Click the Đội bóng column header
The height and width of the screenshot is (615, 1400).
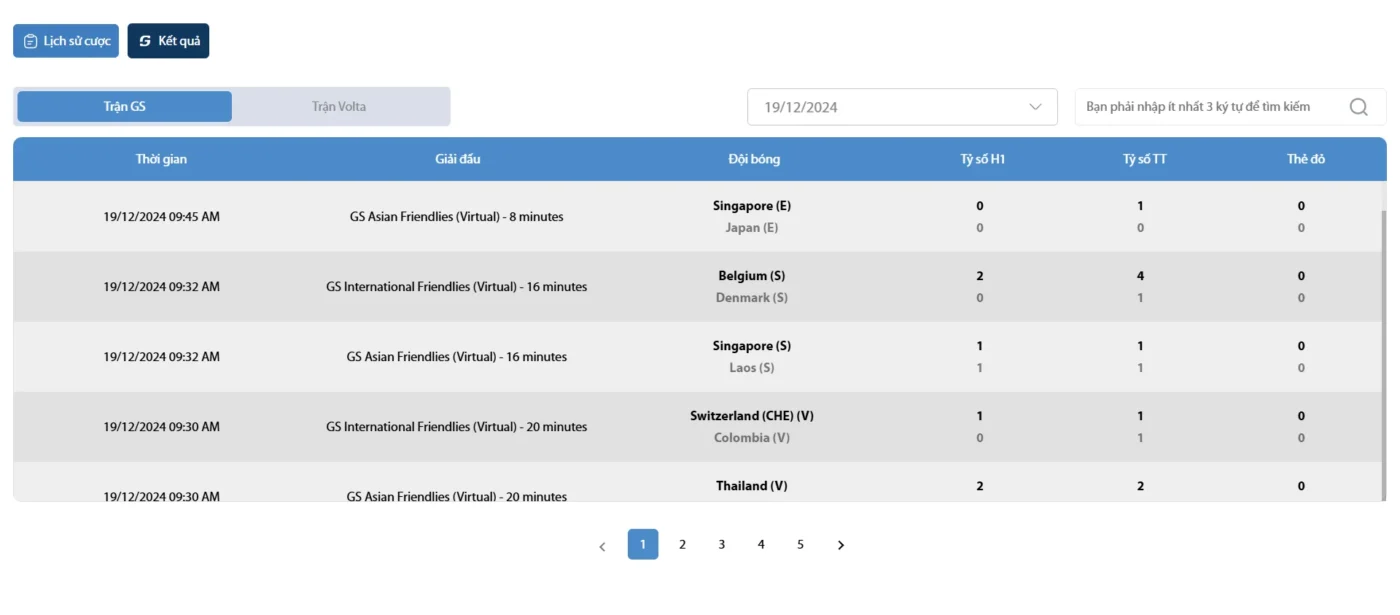754,159
